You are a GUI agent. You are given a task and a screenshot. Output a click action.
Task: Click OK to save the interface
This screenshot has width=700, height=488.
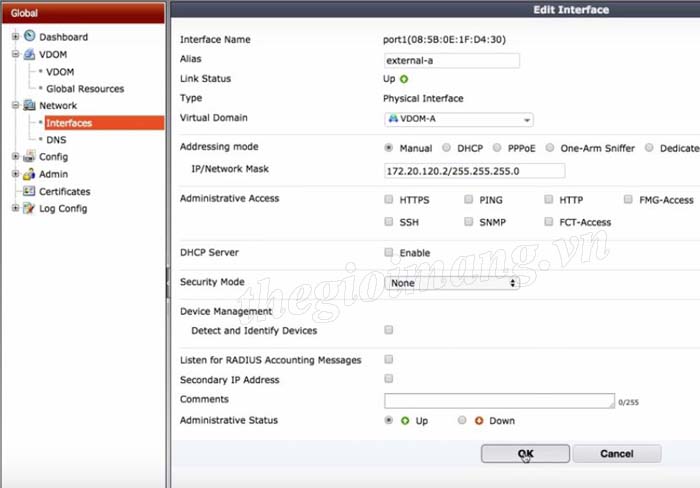coord(525,453)
